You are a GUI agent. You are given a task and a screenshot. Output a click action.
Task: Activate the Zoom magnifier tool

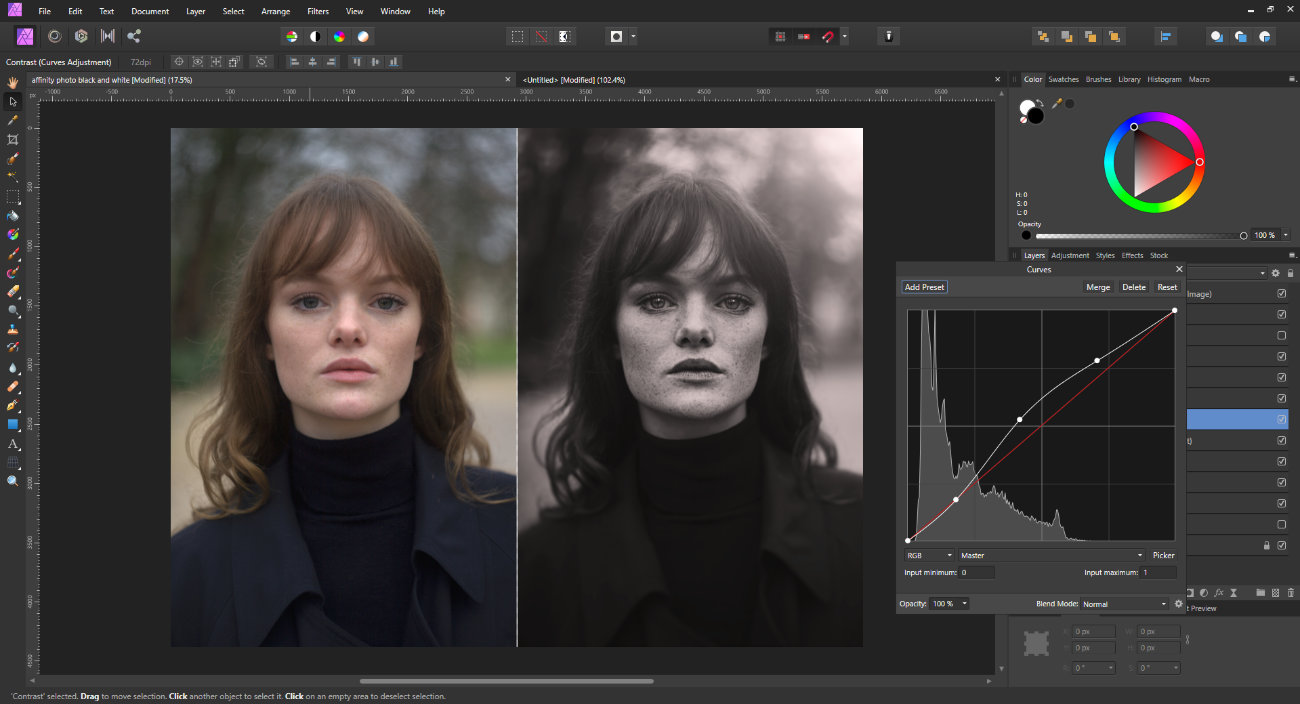coord(13,481)
